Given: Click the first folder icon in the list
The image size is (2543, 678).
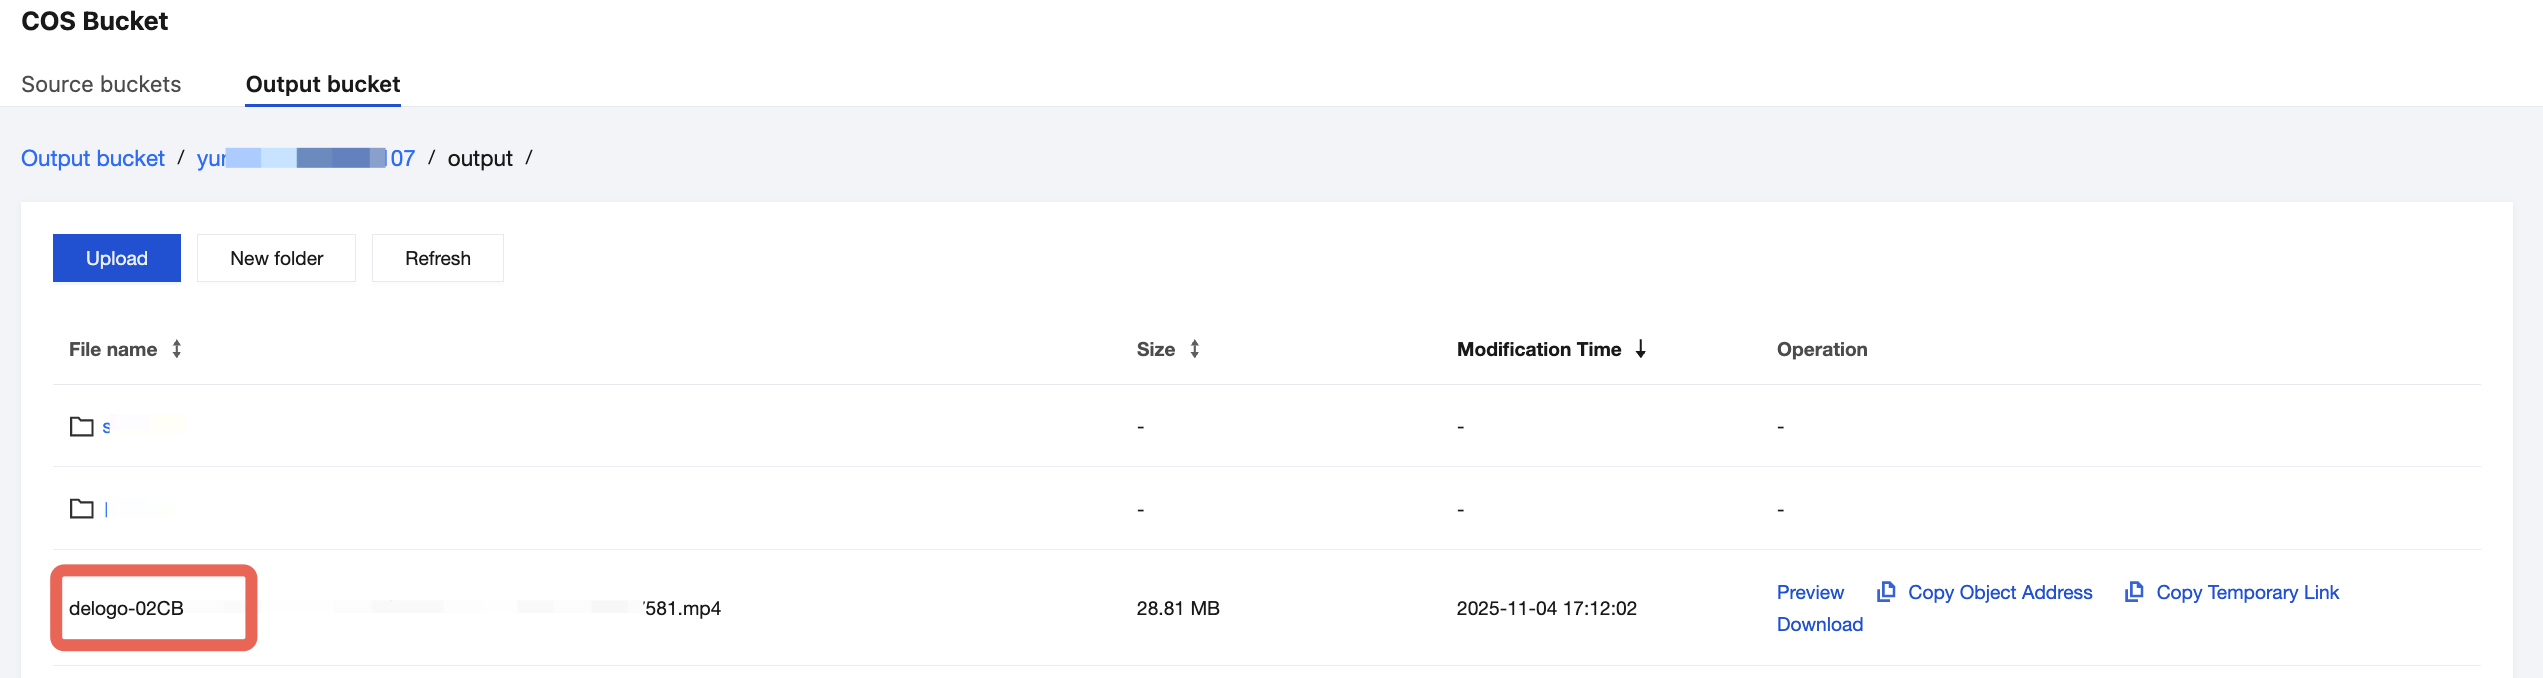Looking at the screenshot, I should click(82, 427).
